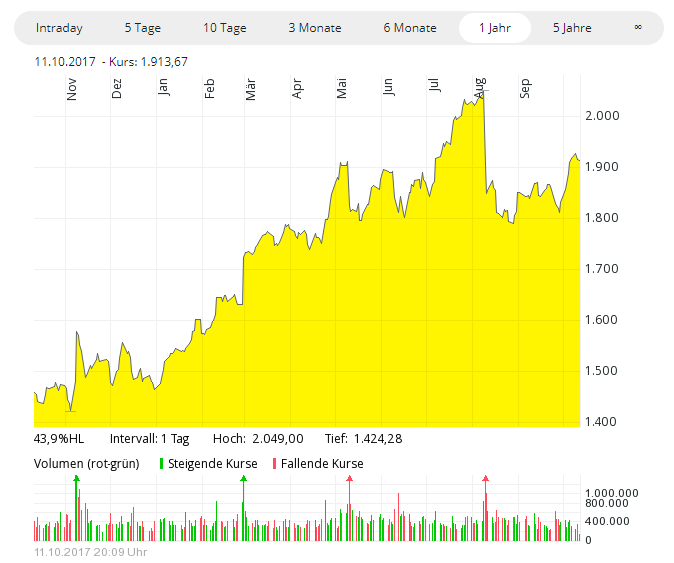Click the Nov month axis label

72,89
